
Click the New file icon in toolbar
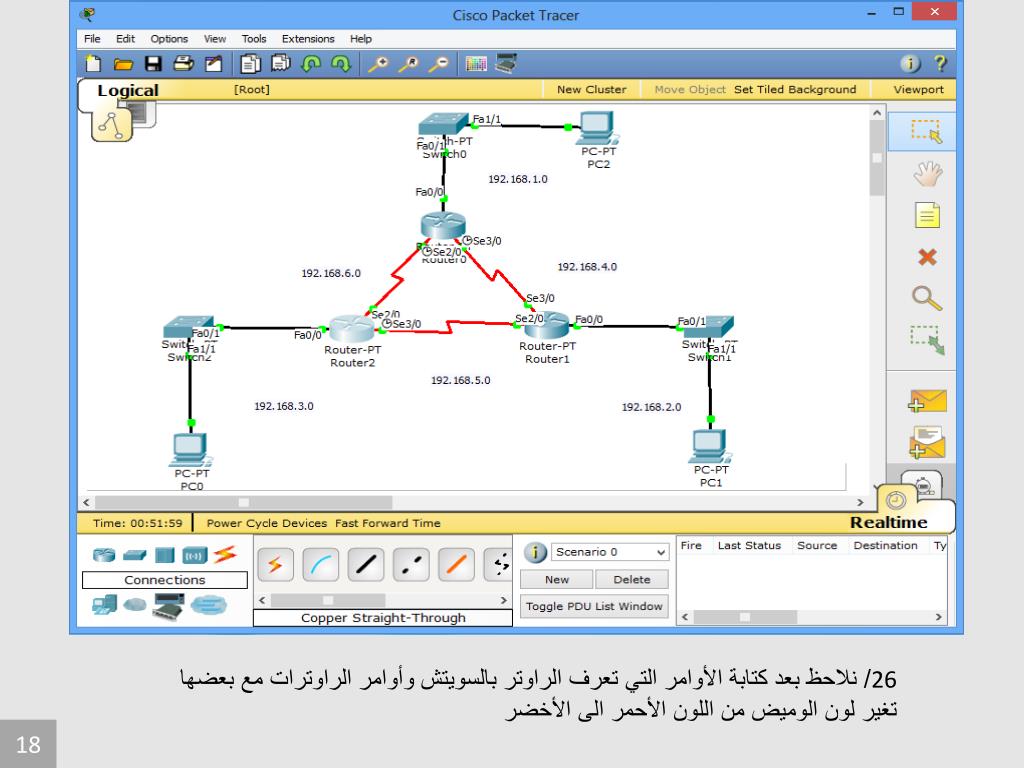93,63
